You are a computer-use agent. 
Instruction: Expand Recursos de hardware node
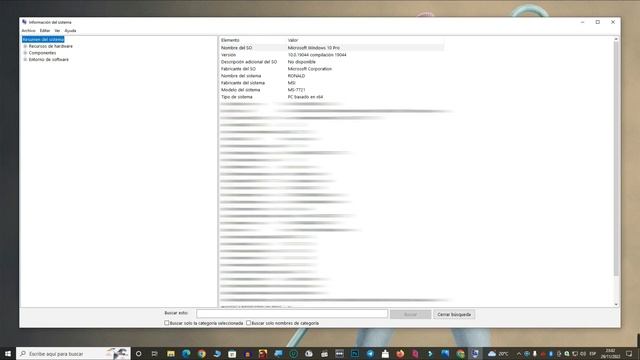(x=25, y=46)
